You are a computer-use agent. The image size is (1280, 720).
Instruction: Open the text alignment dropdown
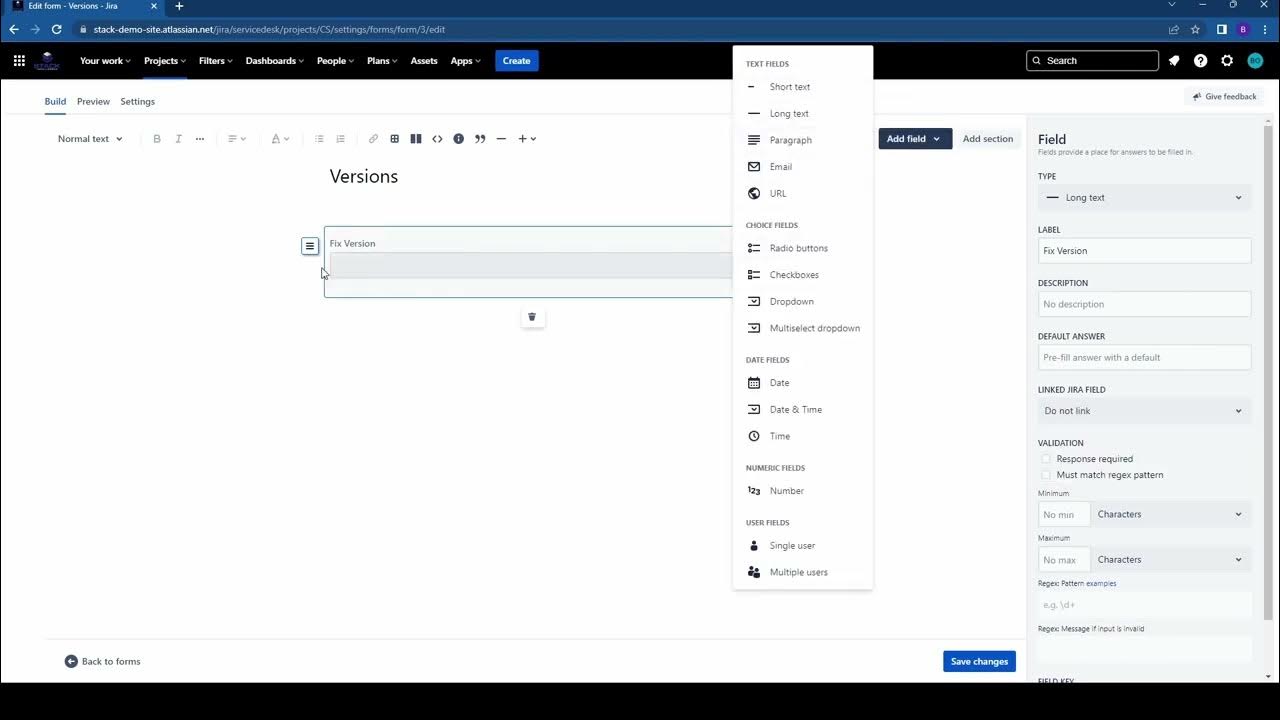click(x=236, y=139)
